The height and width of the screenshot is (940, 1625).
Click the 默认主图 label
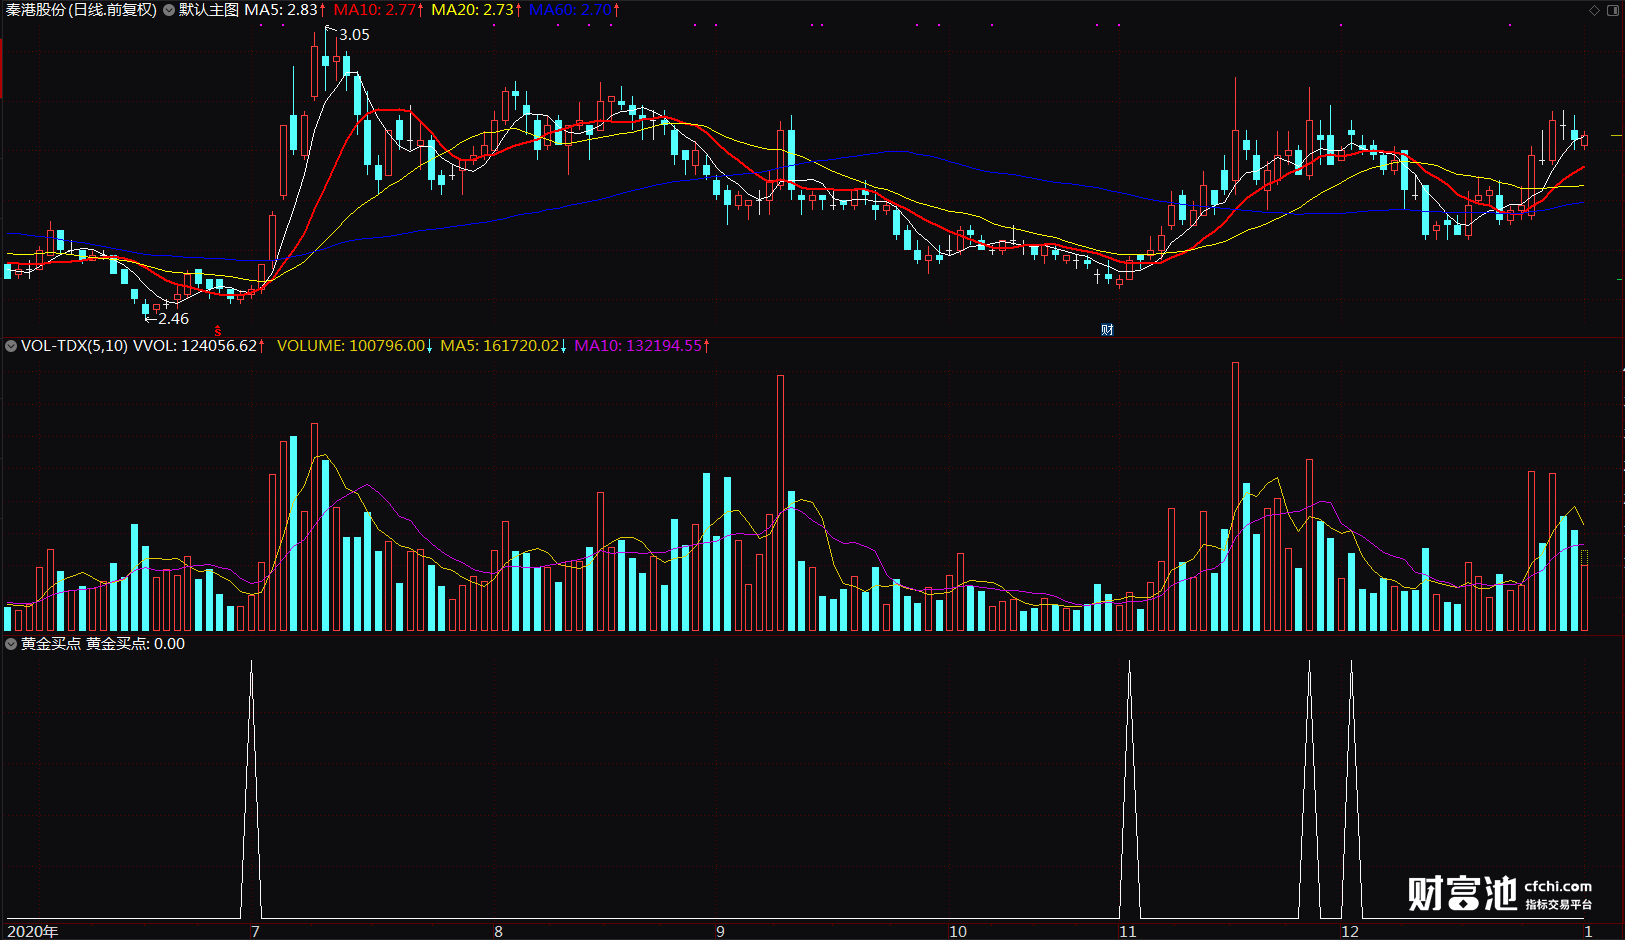tap(209, 10)
